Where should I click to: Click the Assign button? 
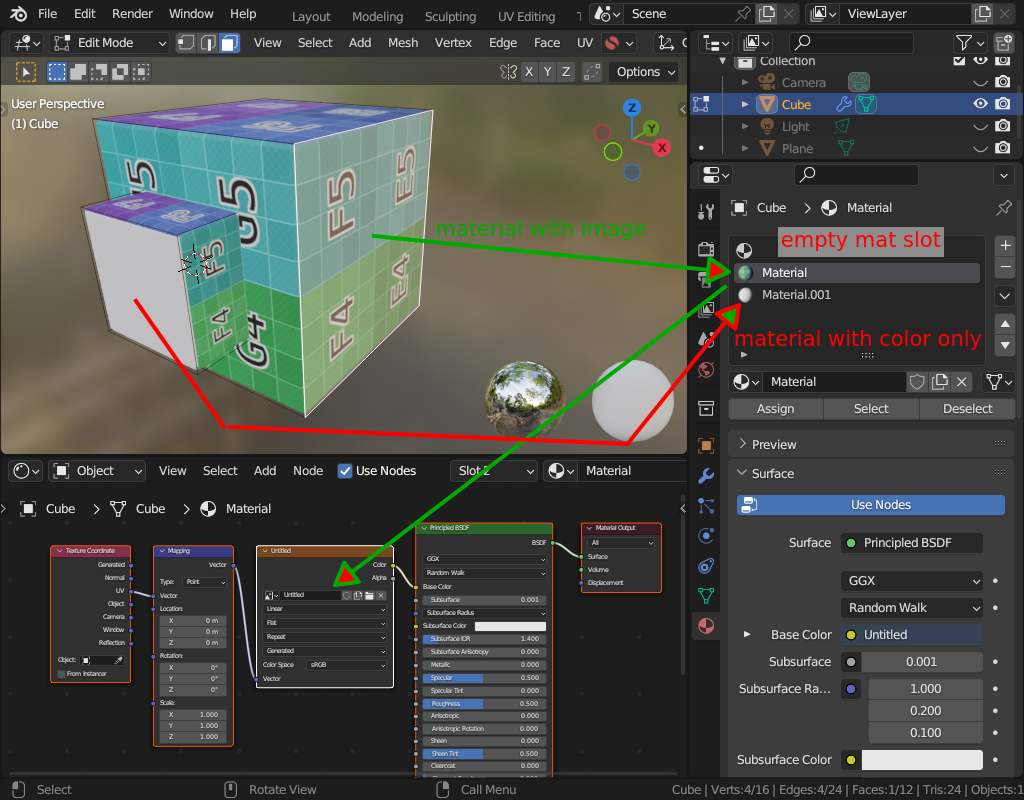(x=775, y=409)
